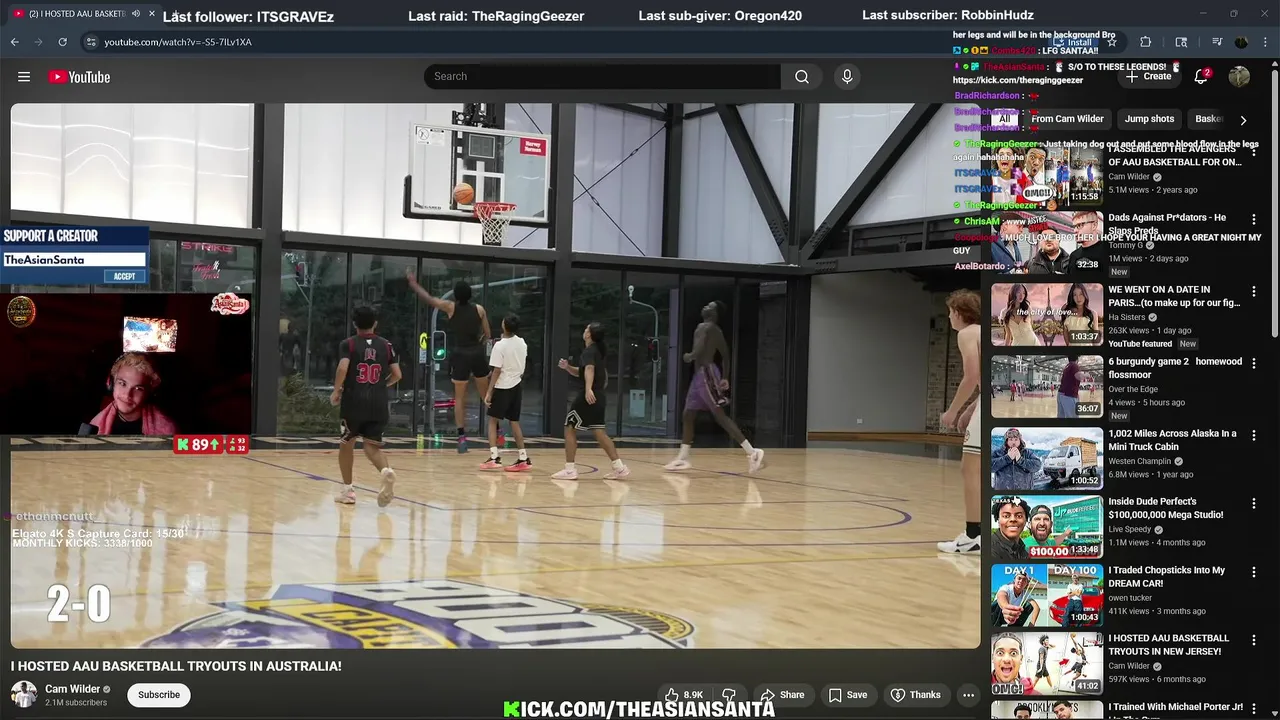Close the I HOSTED AAU BASKETB browser tab
This screenshot has height=720, width=1280.
tap(152, 14)
